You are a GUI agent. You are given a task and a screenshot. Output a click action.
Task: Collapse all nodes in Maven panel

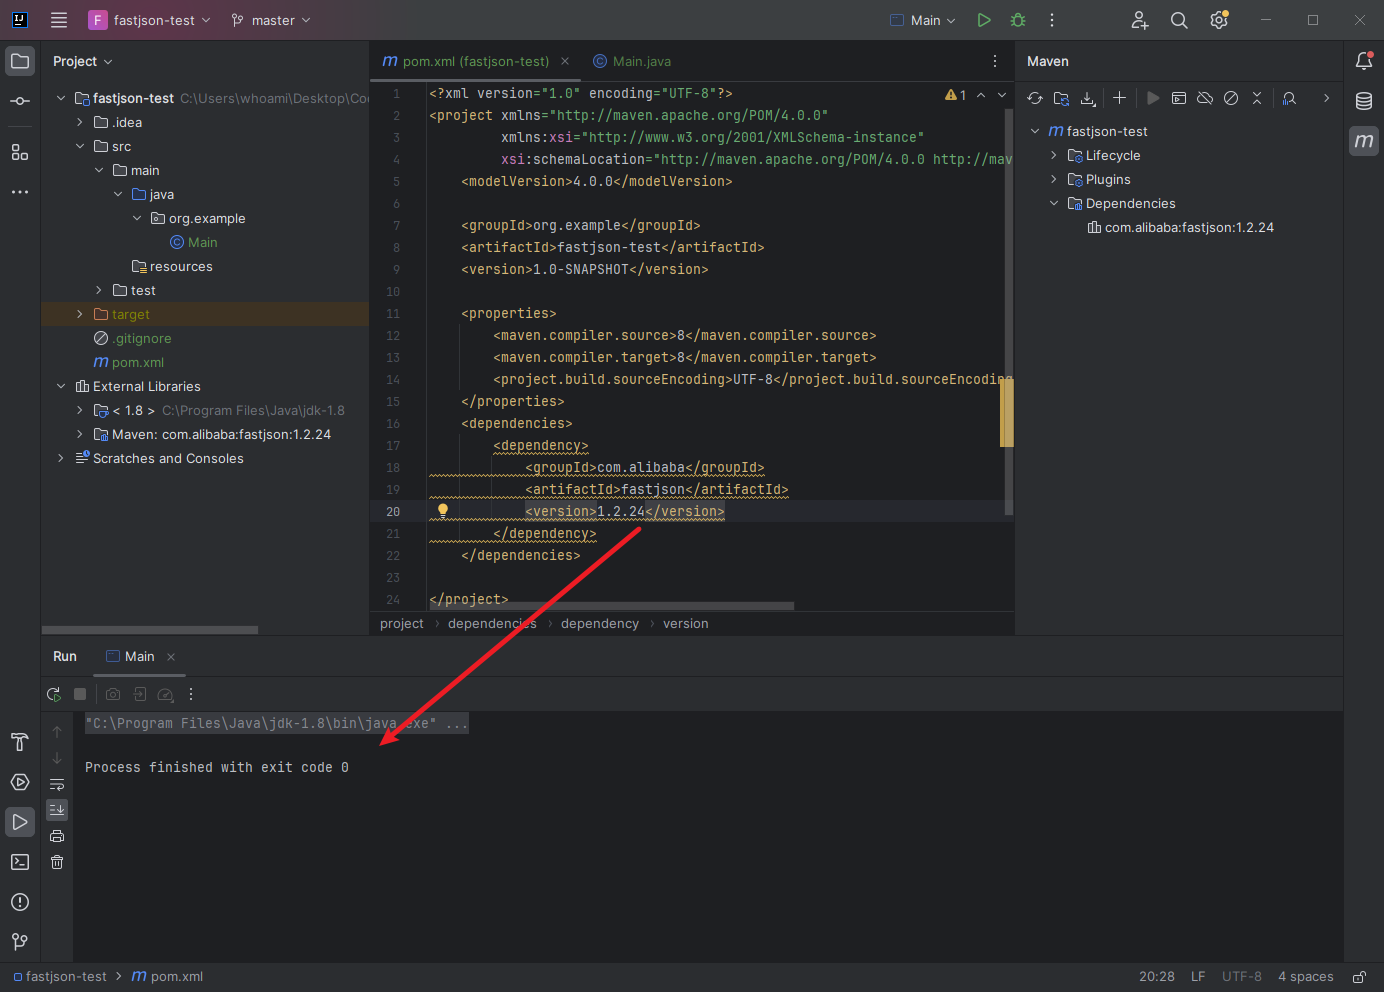[1257, 98]
